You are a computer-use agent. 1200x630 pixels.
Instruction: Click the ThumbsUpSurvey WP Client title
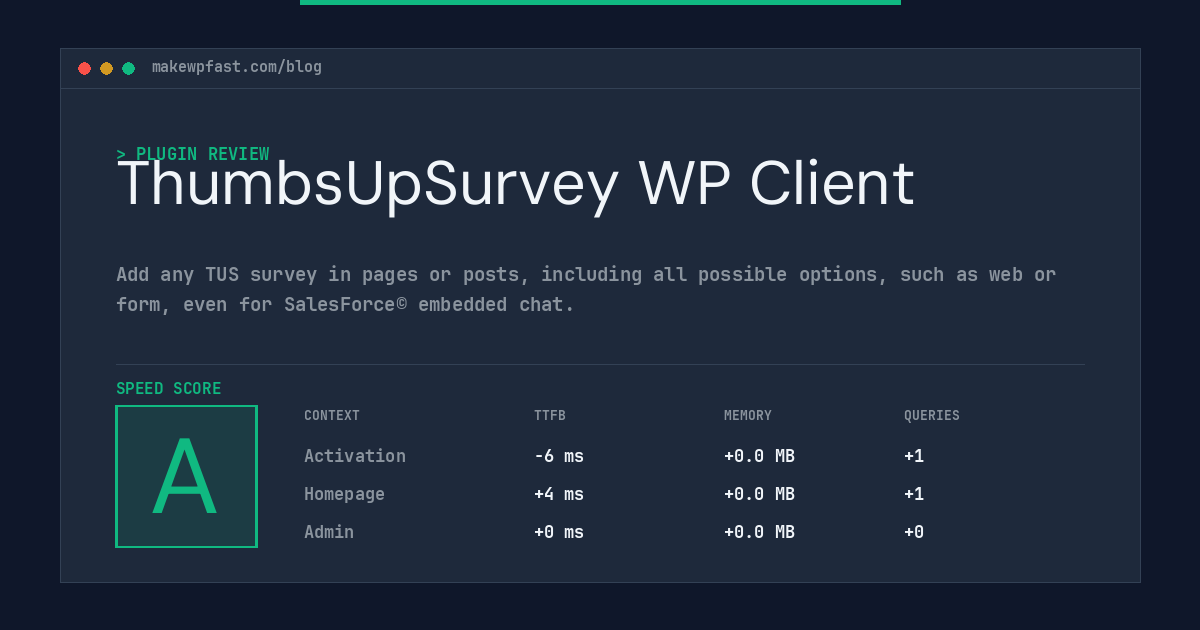click(x=516, y=185)
